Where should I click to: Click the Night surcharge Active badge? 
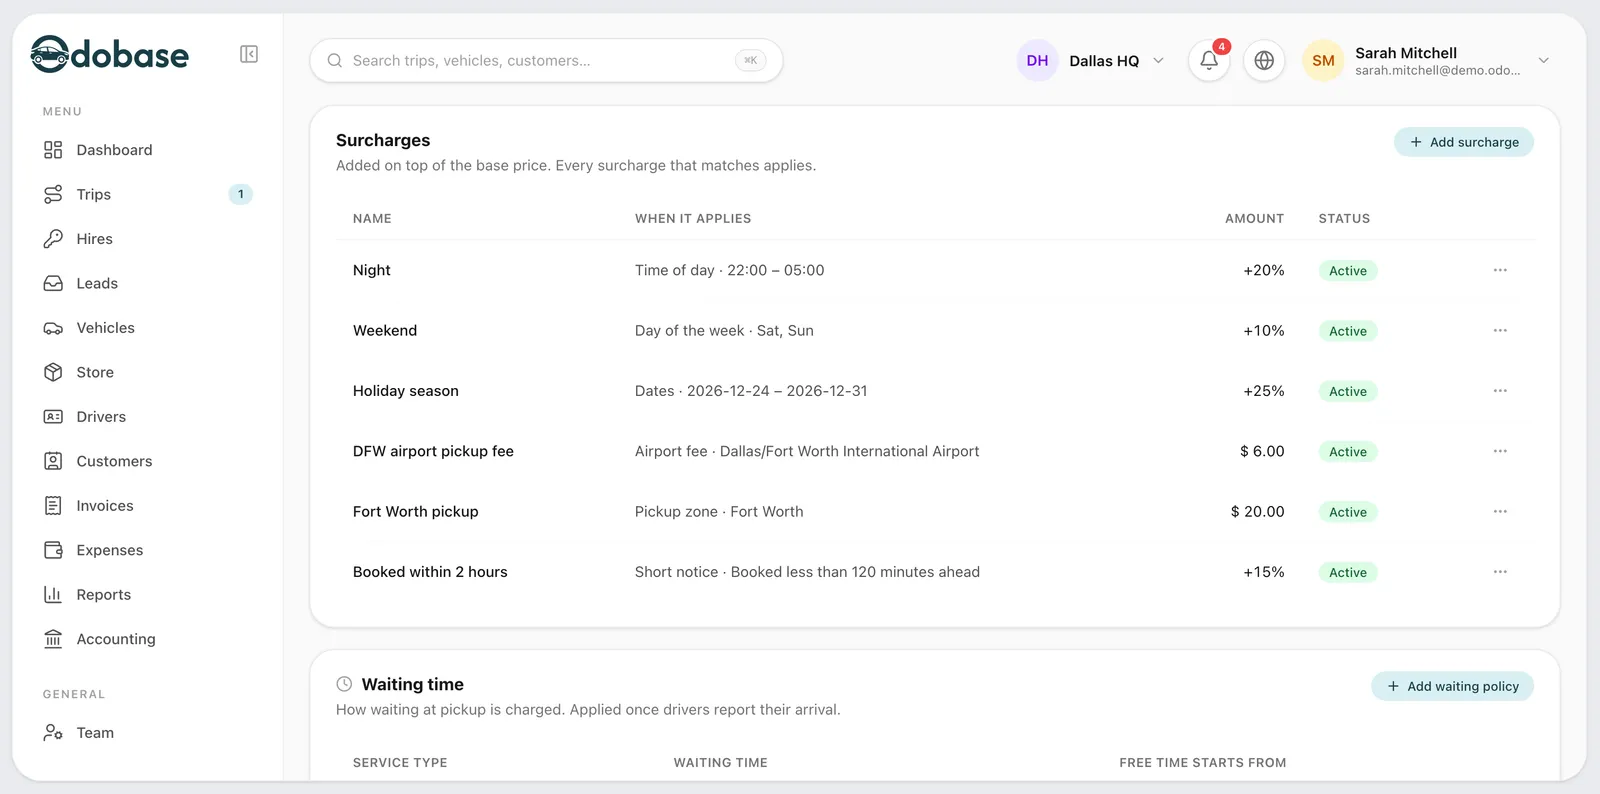(x=1348, y=271)
